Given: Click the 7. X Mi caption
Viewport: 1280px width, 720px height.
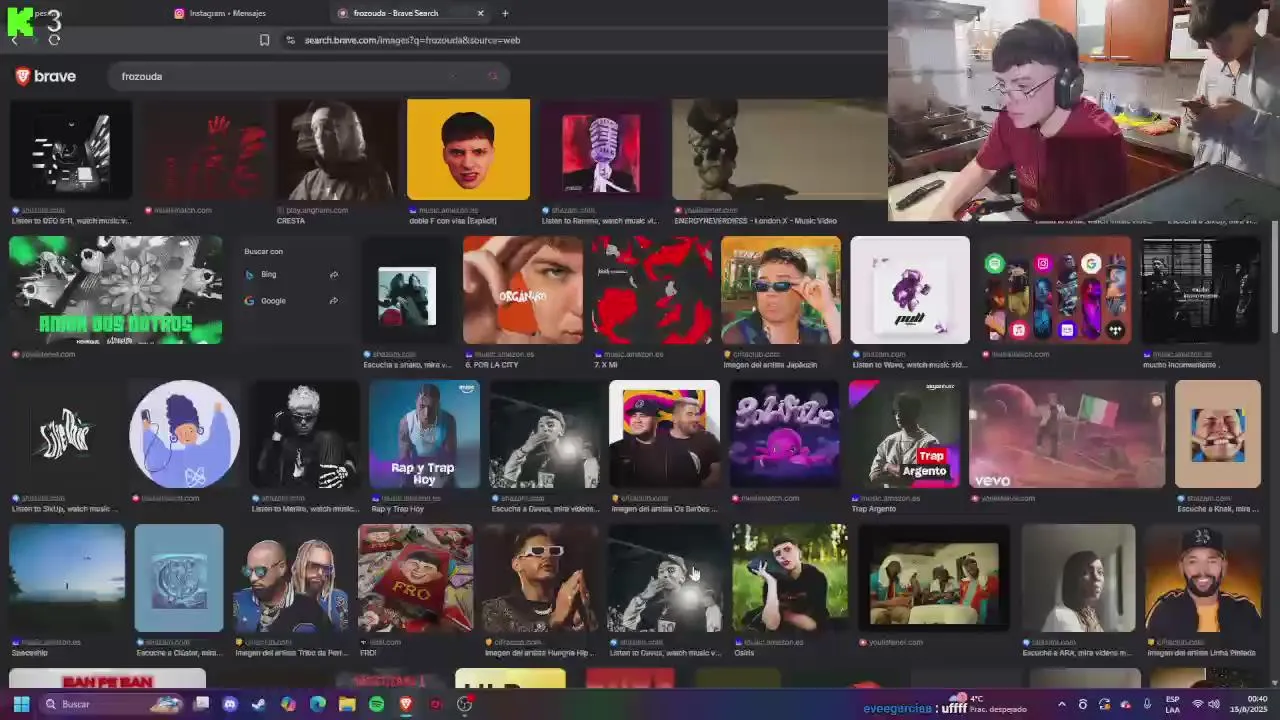Looking at the screenshot, I should (x=609, y=365).
